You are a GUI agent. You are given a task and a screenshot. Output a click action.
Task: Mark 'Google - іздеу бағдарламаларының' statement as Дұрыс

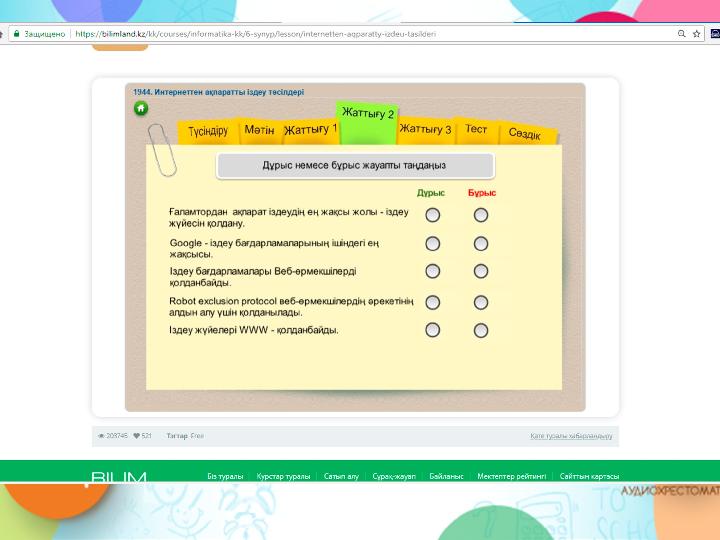433,243
